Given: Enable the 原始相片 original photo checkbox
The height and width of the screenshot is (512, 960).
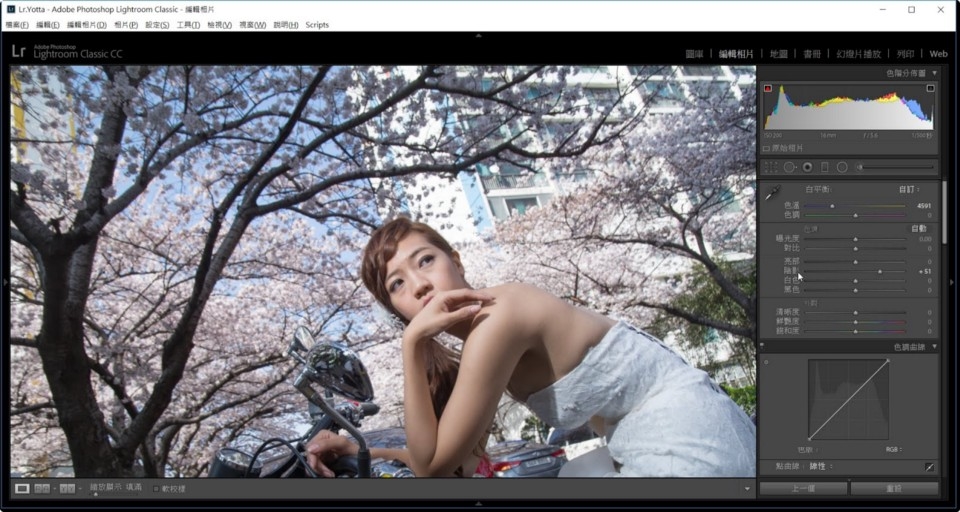Looking at the screenshot, I should 767,149.
